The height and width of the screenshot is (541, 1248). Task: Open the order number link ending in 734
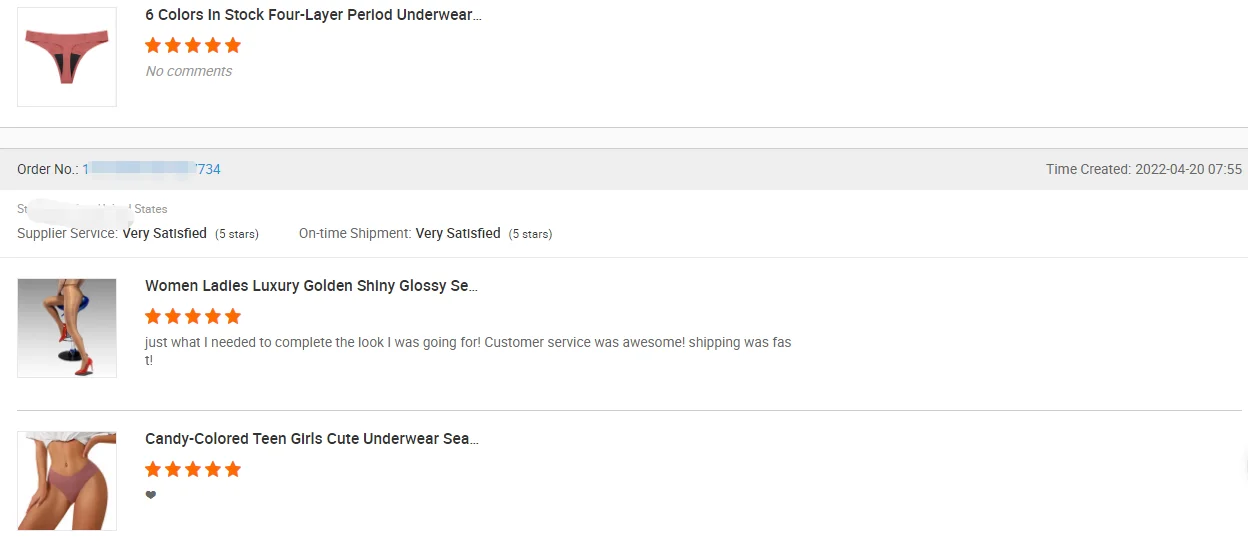(x=152, y=169)
